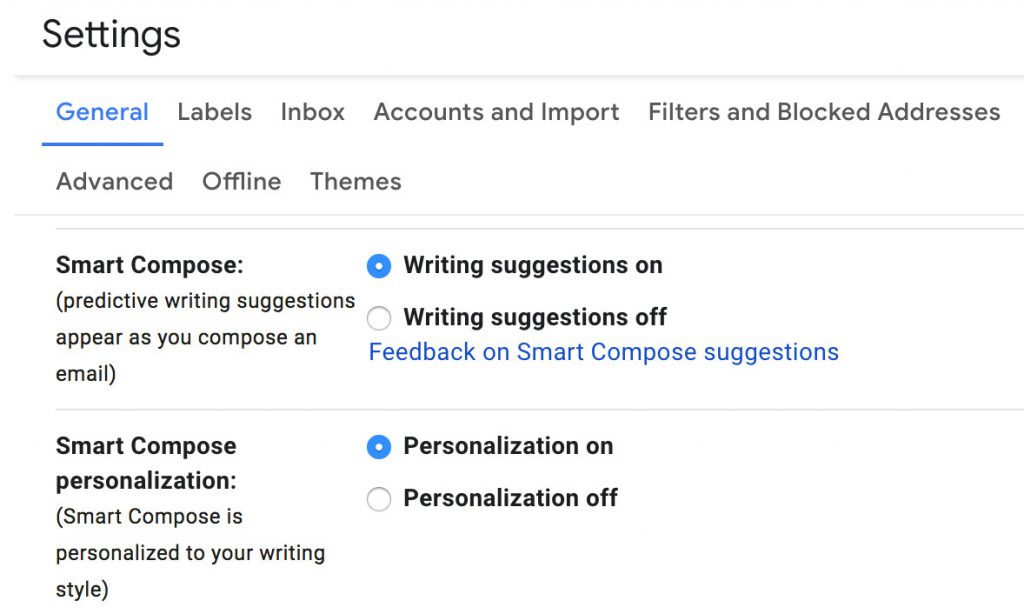
Task: Click the Personalization on label text
Action: 508,446
